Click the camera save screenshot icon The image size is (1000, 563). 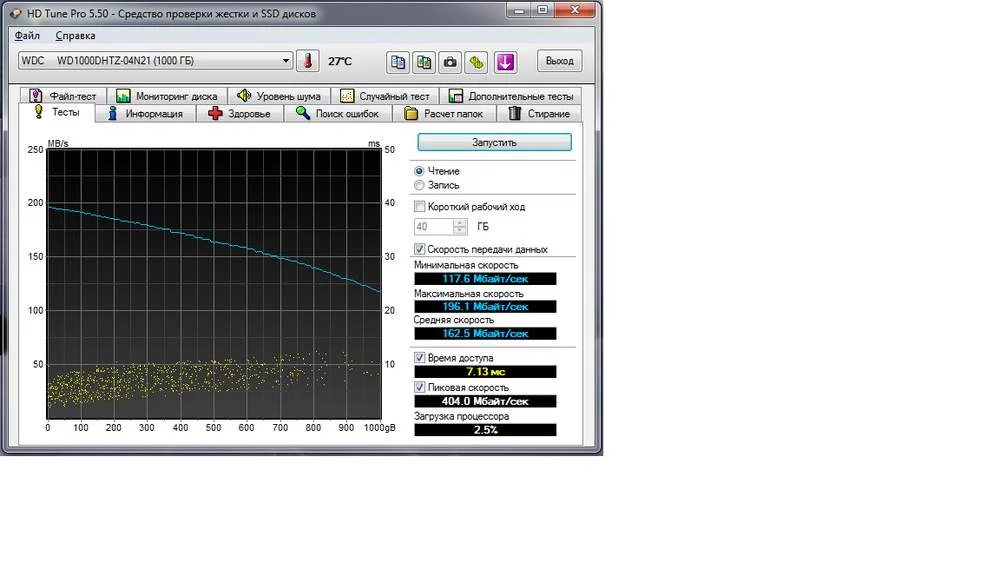[x=451, y=62]
